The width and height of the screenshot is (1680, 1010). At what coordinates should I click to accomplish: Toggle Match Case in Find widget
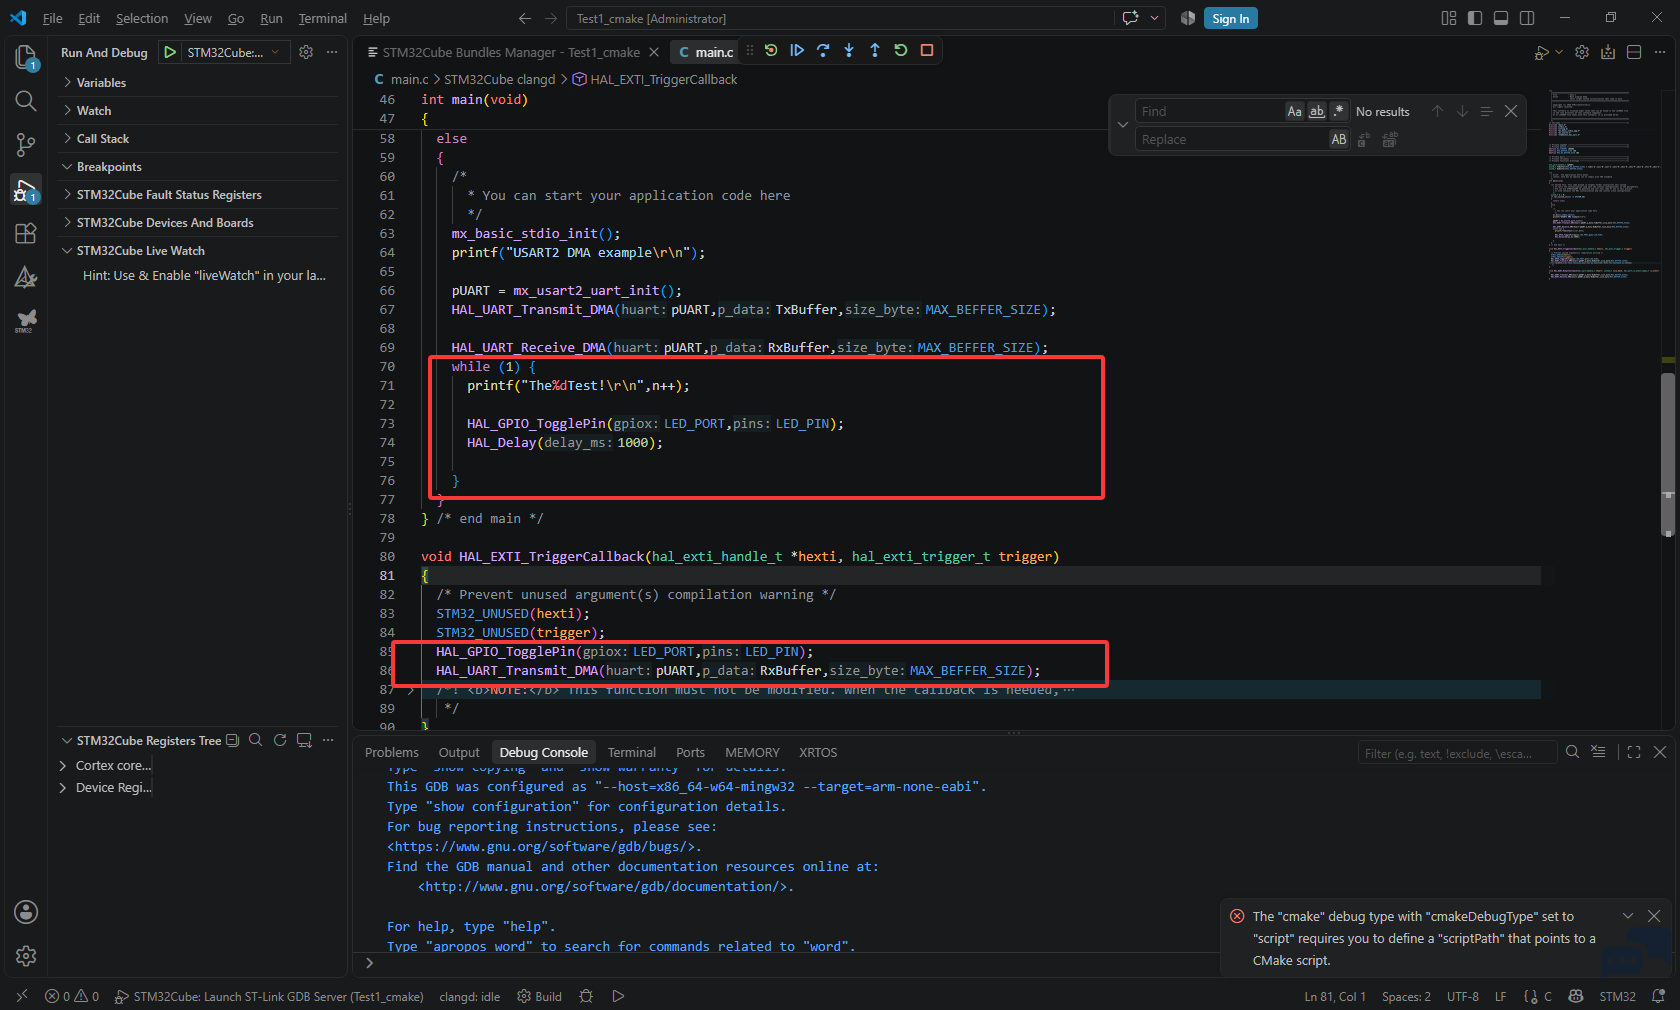coord(1294,111)
